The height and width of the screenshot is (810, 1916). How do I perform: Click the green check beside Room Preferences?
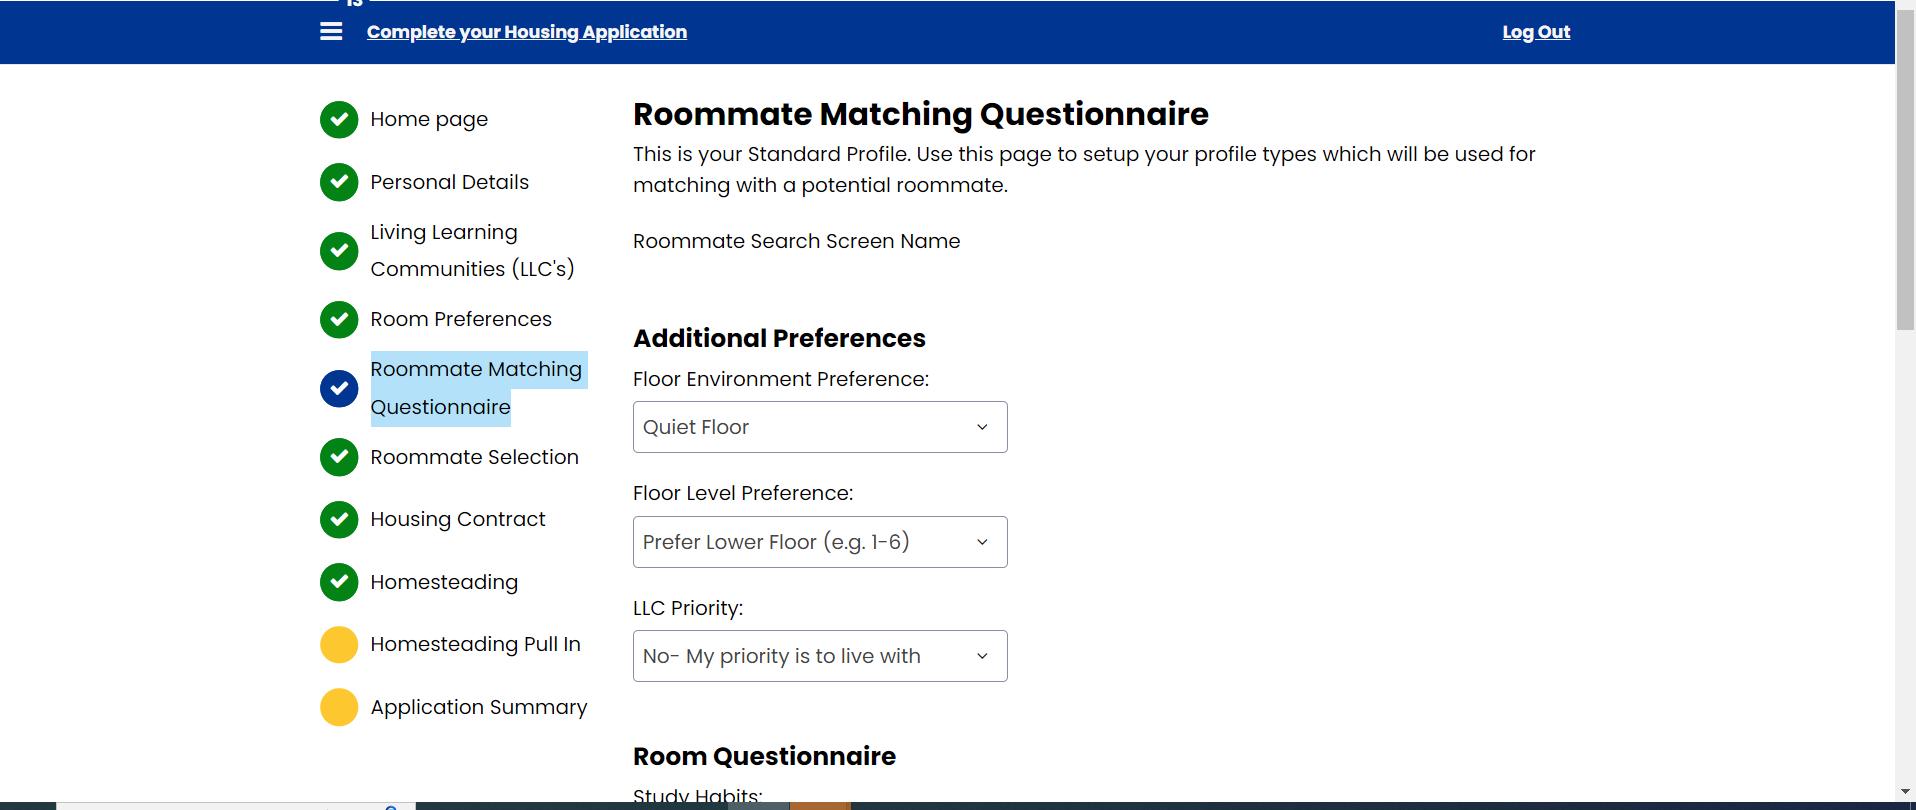point(339,320)
